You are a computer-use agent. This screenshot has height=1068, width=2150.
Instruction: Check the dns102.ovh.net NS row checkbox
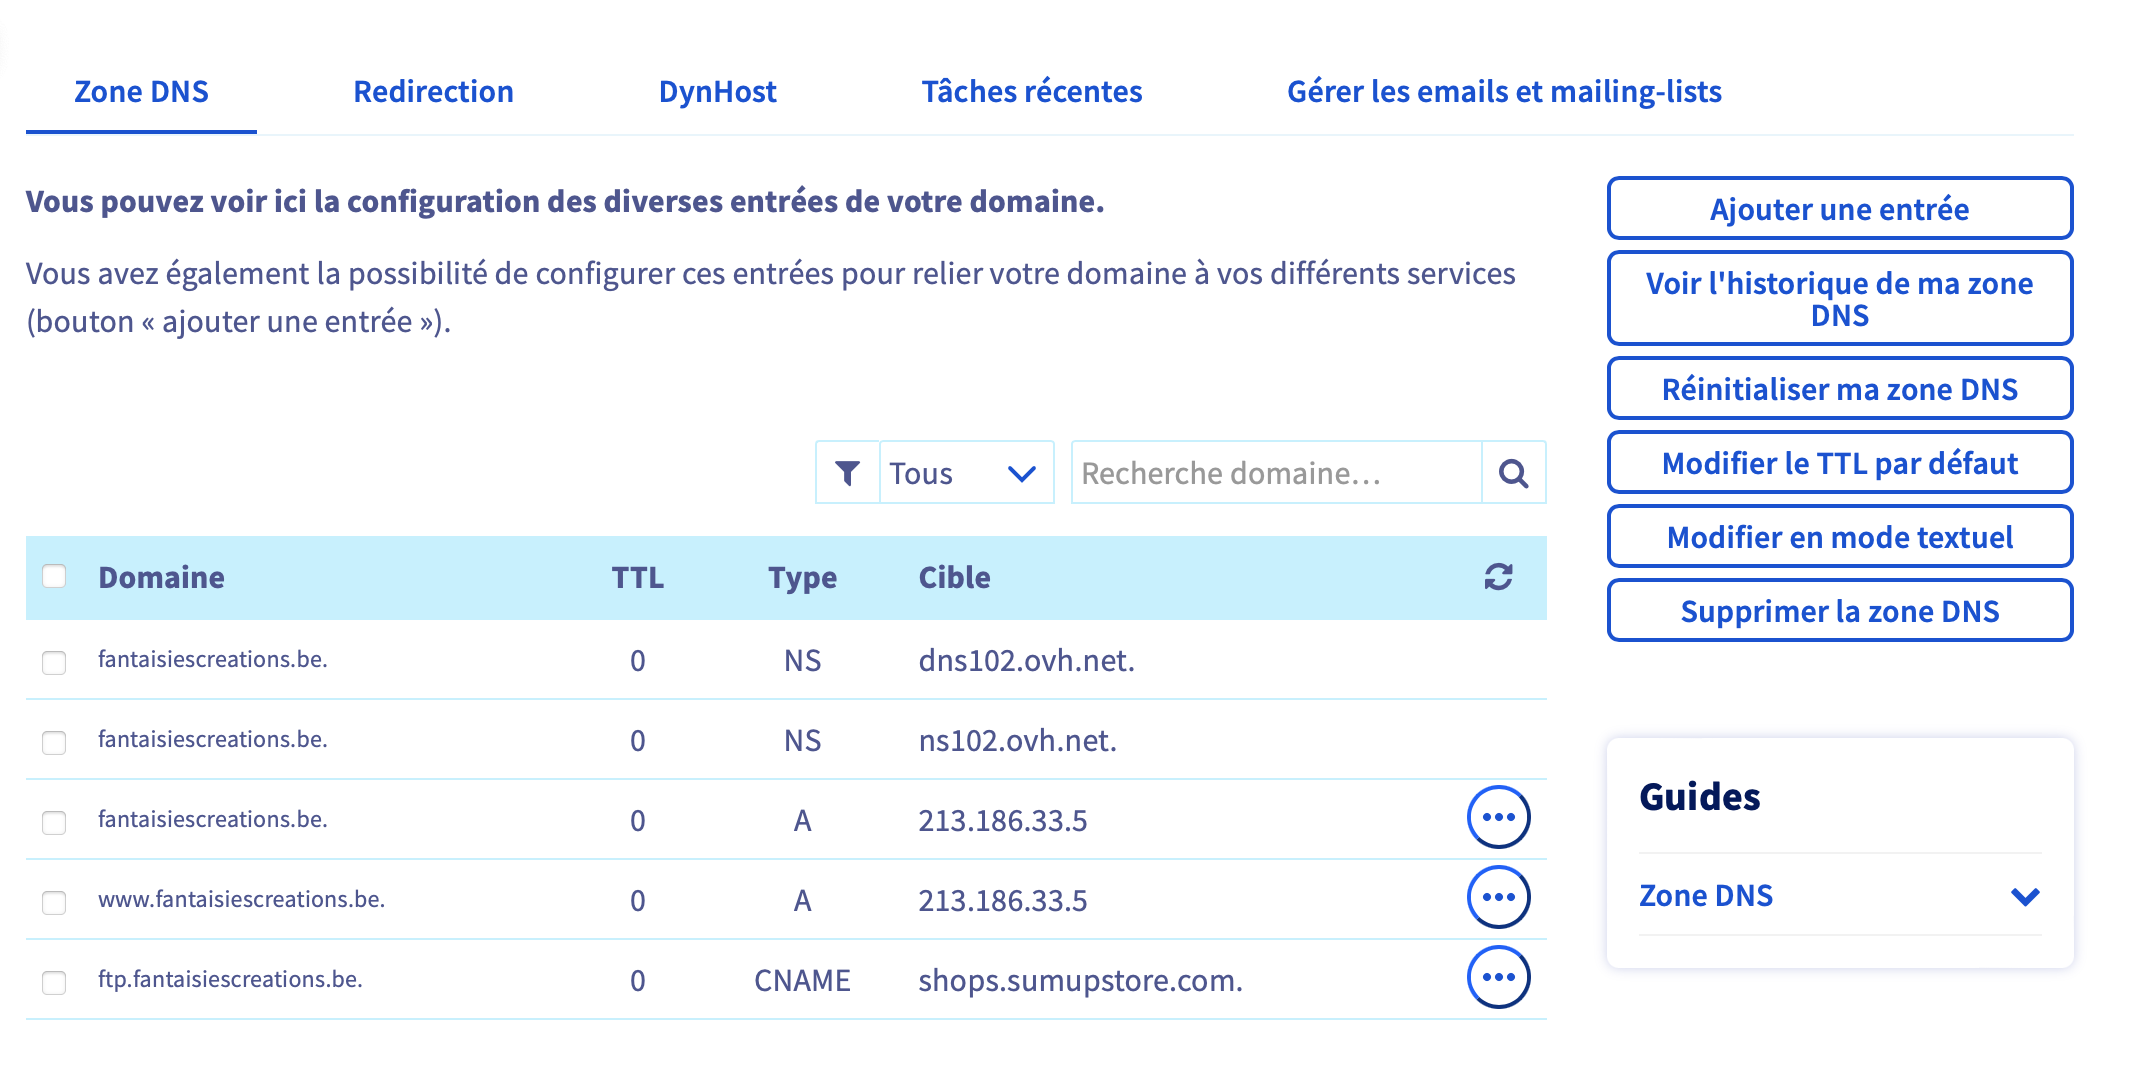click(x=54, y=662)
